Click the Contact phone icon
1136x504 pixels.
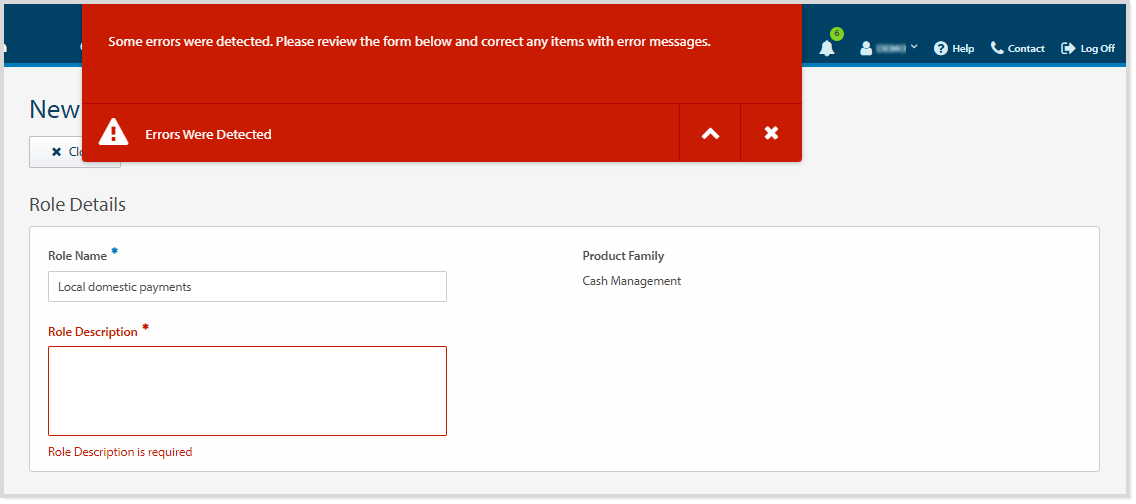pos(997,48)
